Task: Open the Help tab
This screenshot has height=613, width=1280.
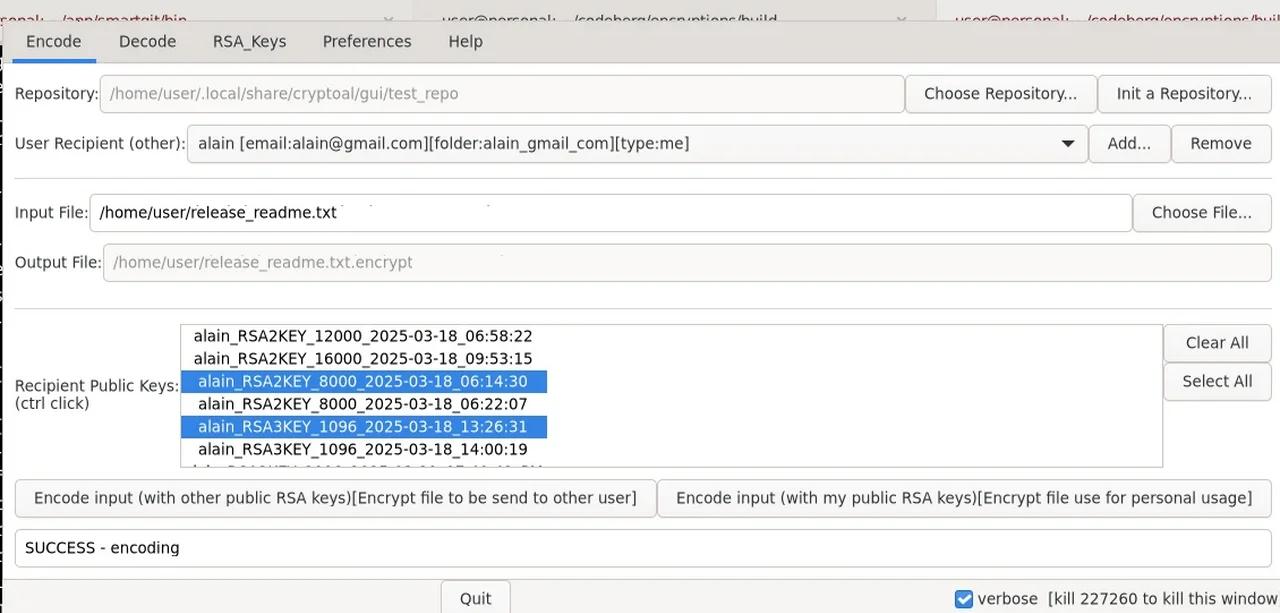Action: [465, 41]
